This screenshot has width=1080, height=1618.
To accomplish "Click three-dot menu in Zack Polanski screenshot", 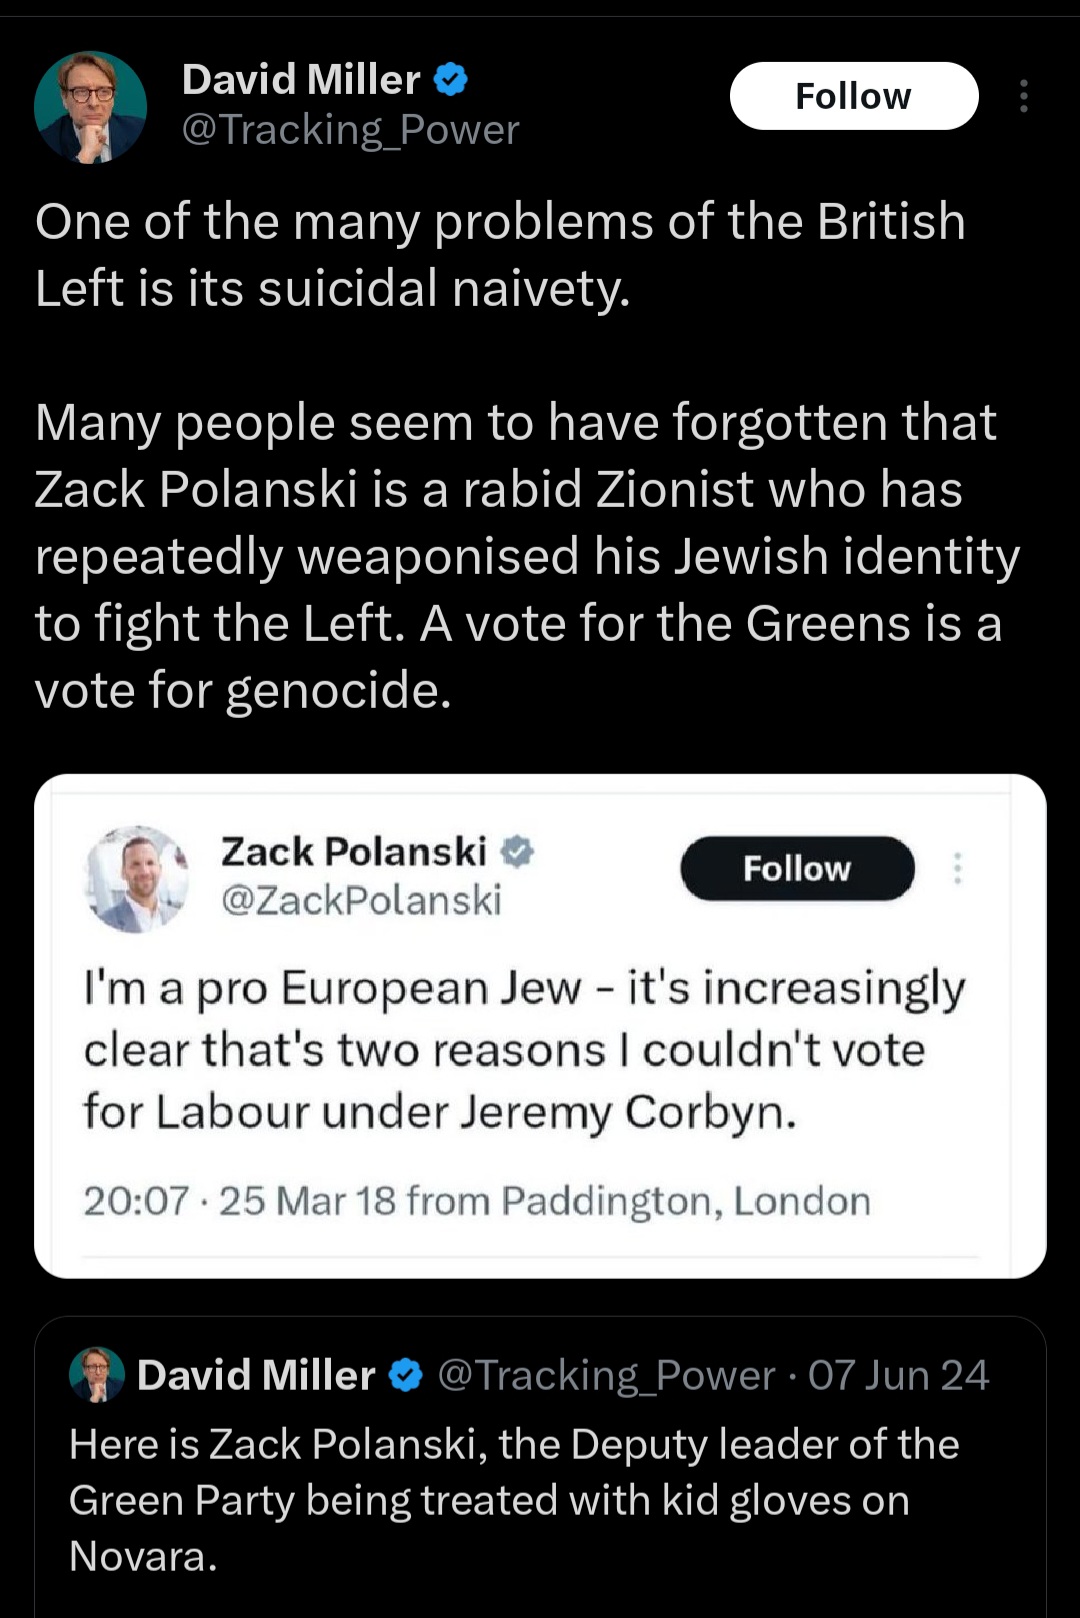I will tap(957, 868).
